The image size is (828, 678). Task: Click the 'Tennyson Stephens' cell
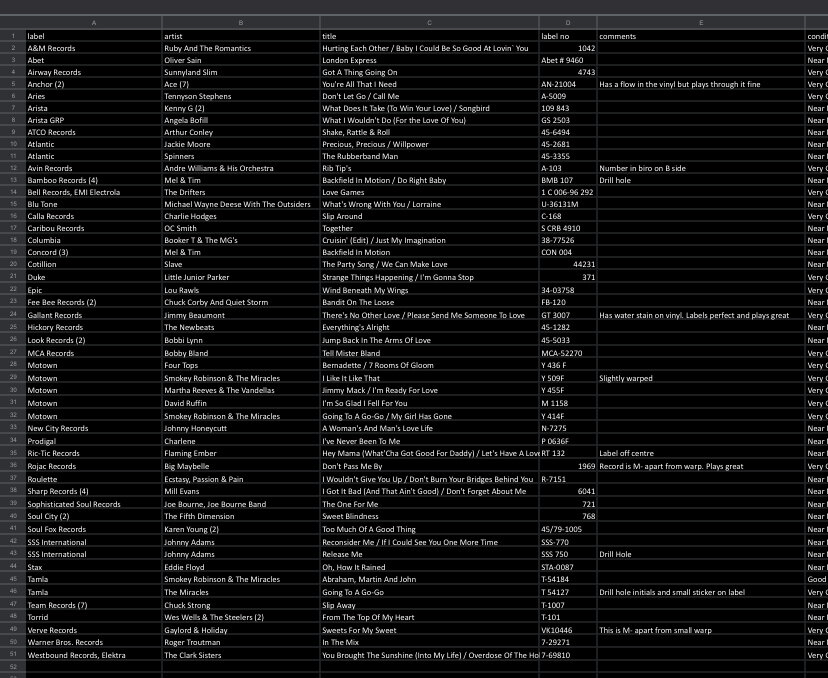click(241, 96)
